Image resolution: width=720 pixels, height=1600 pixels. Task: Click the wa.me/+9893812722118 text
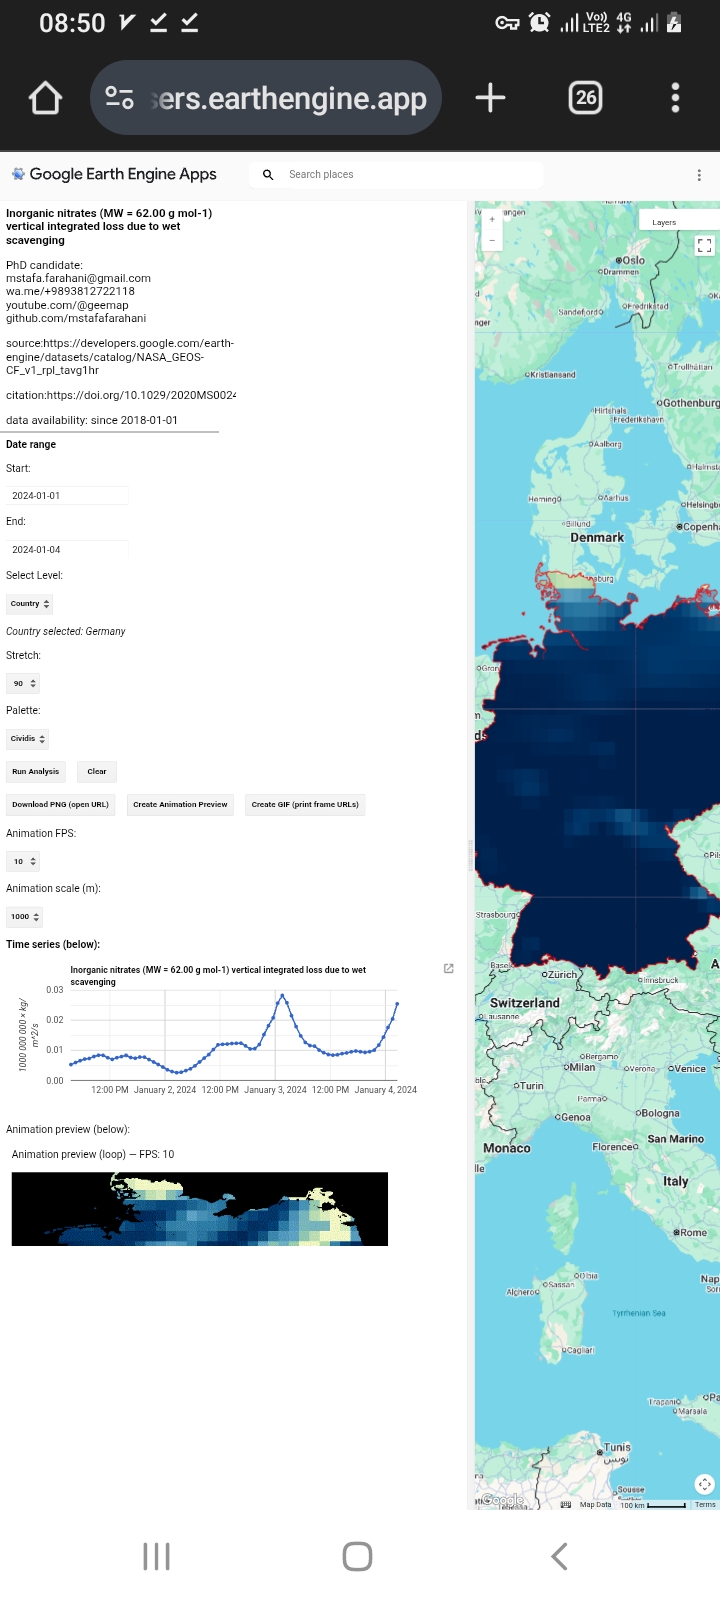click(x=70, y=291)
